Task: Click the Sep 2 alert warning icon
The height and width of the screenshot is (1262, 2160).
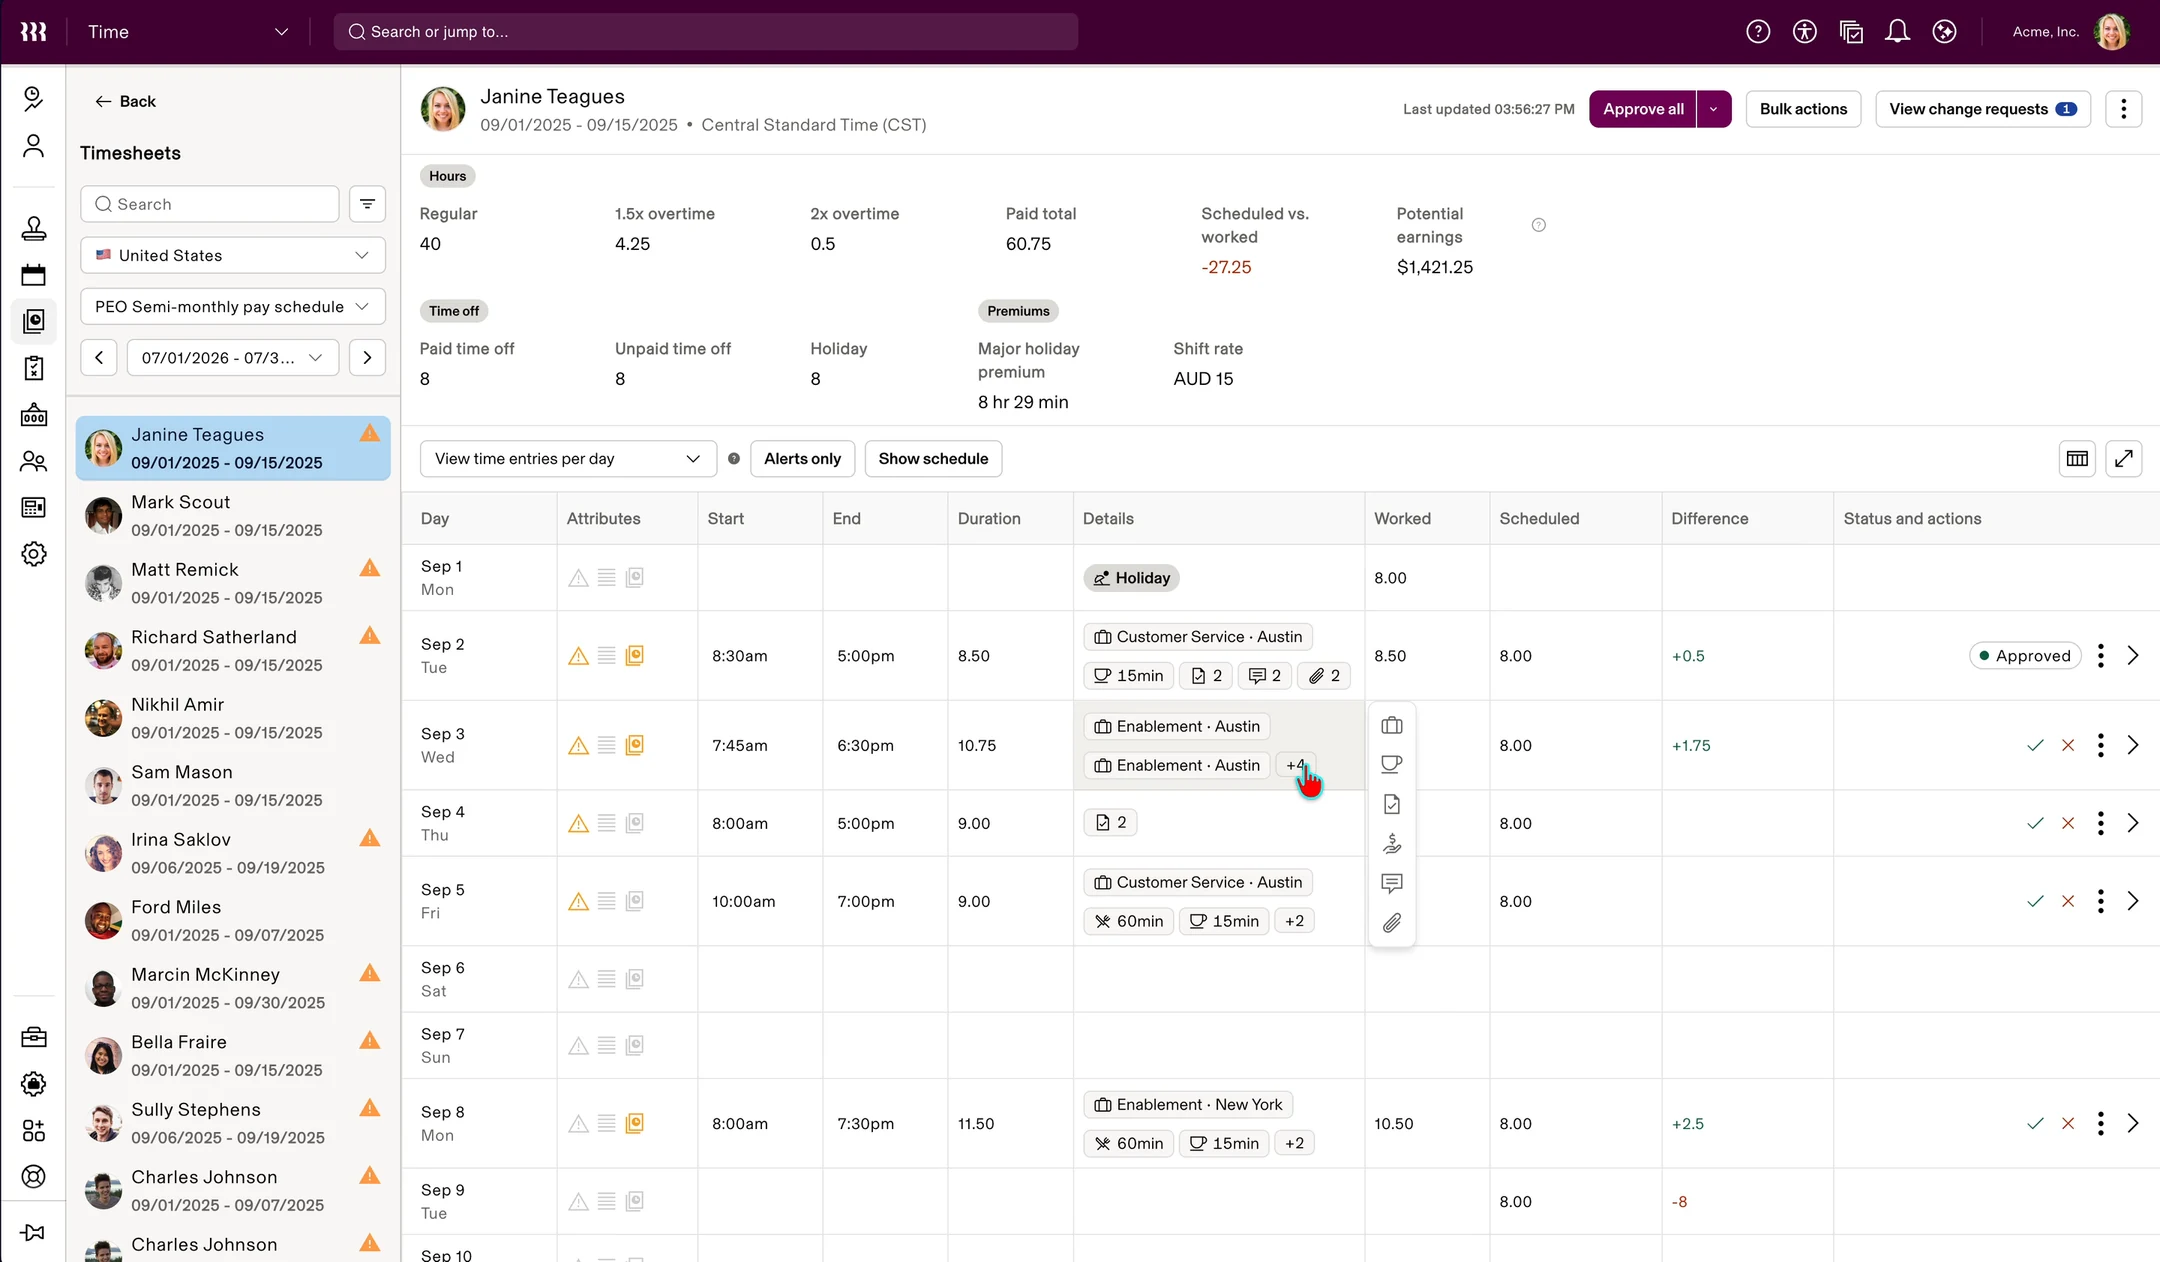Action: (578, 656)
